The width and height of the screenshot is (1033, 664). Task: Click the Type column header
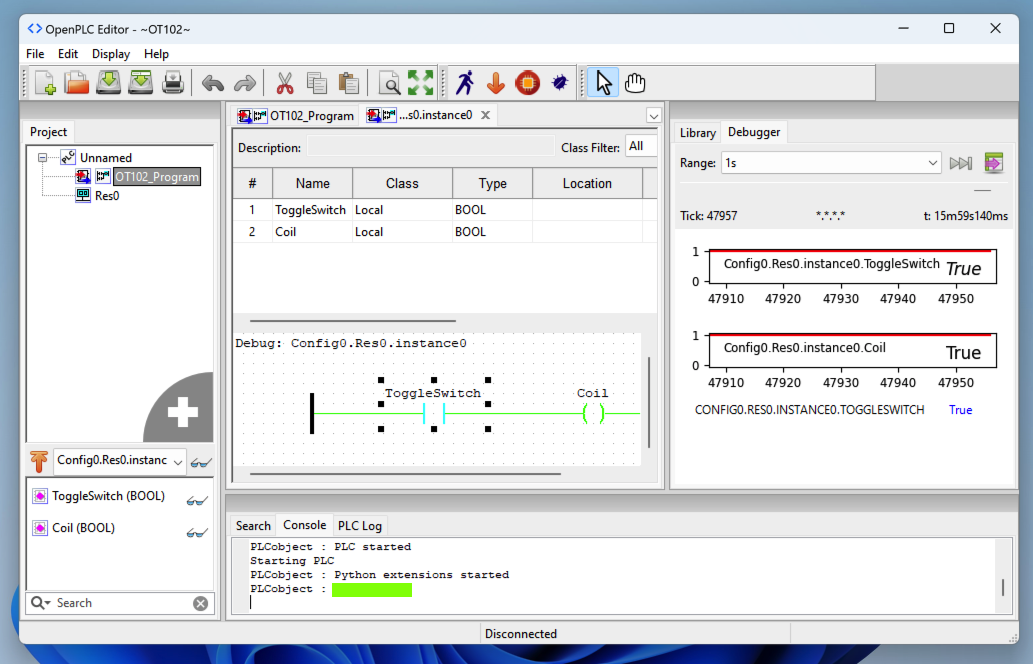point(492,184)
